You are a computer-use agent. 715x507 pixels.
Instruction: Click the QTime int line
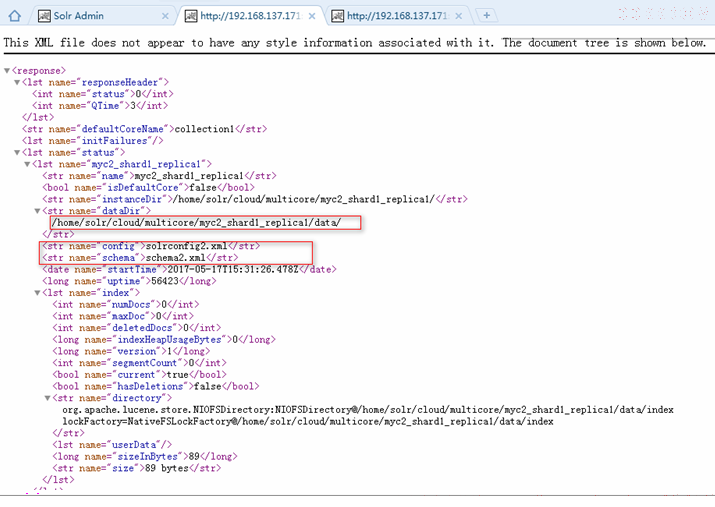tap(100, 106)
